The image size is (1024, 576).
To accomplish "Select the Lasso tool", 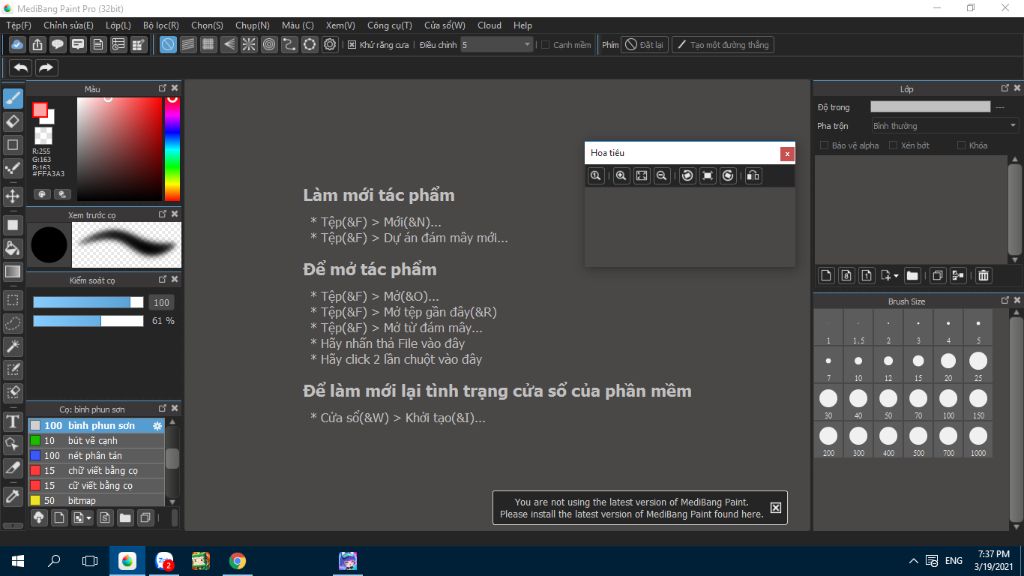I will [12, 323].
